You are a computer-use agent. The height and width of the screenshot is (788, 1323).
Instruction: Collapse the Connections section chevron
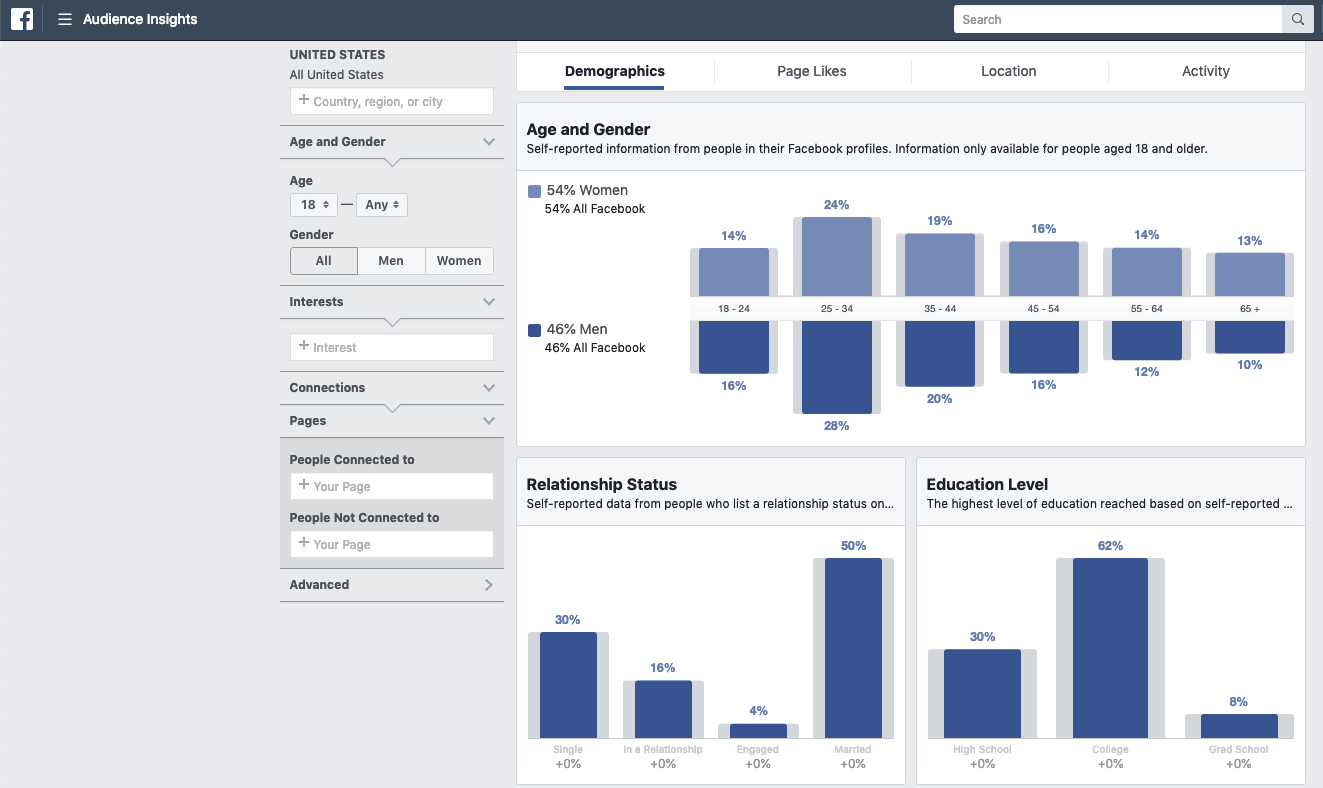(489, 388)
